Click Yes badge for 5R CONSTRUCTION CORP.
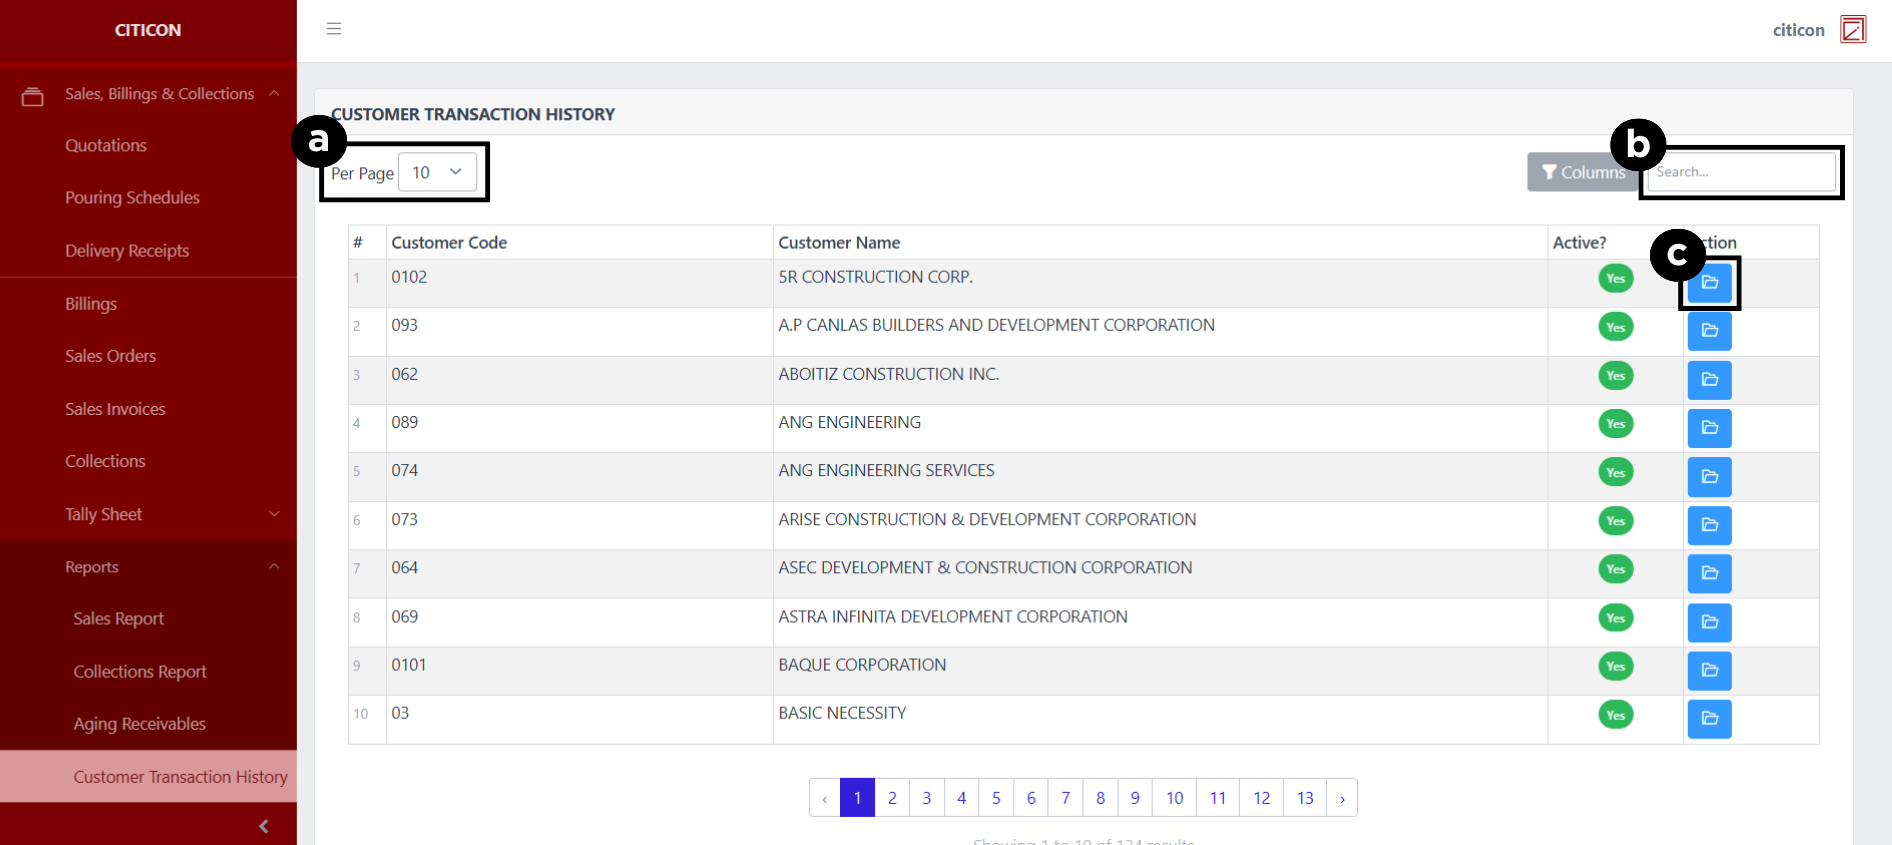The image size is (1892, 845). 1616,279
